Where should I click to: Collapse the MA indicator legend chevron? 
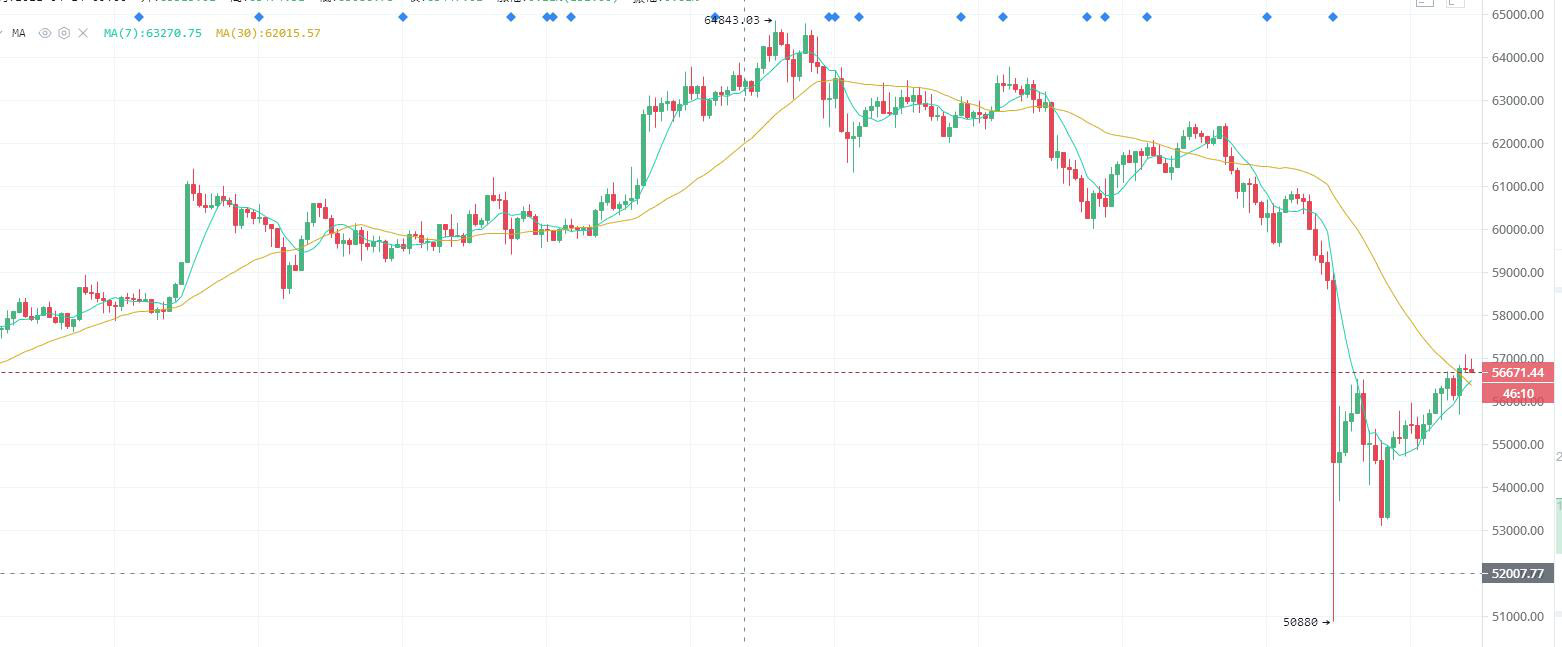point(3,33)
